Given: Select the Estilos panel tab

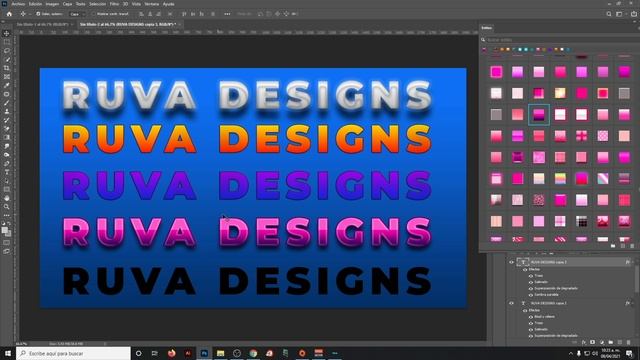Looking at the screenshot, I should (487, 28).
